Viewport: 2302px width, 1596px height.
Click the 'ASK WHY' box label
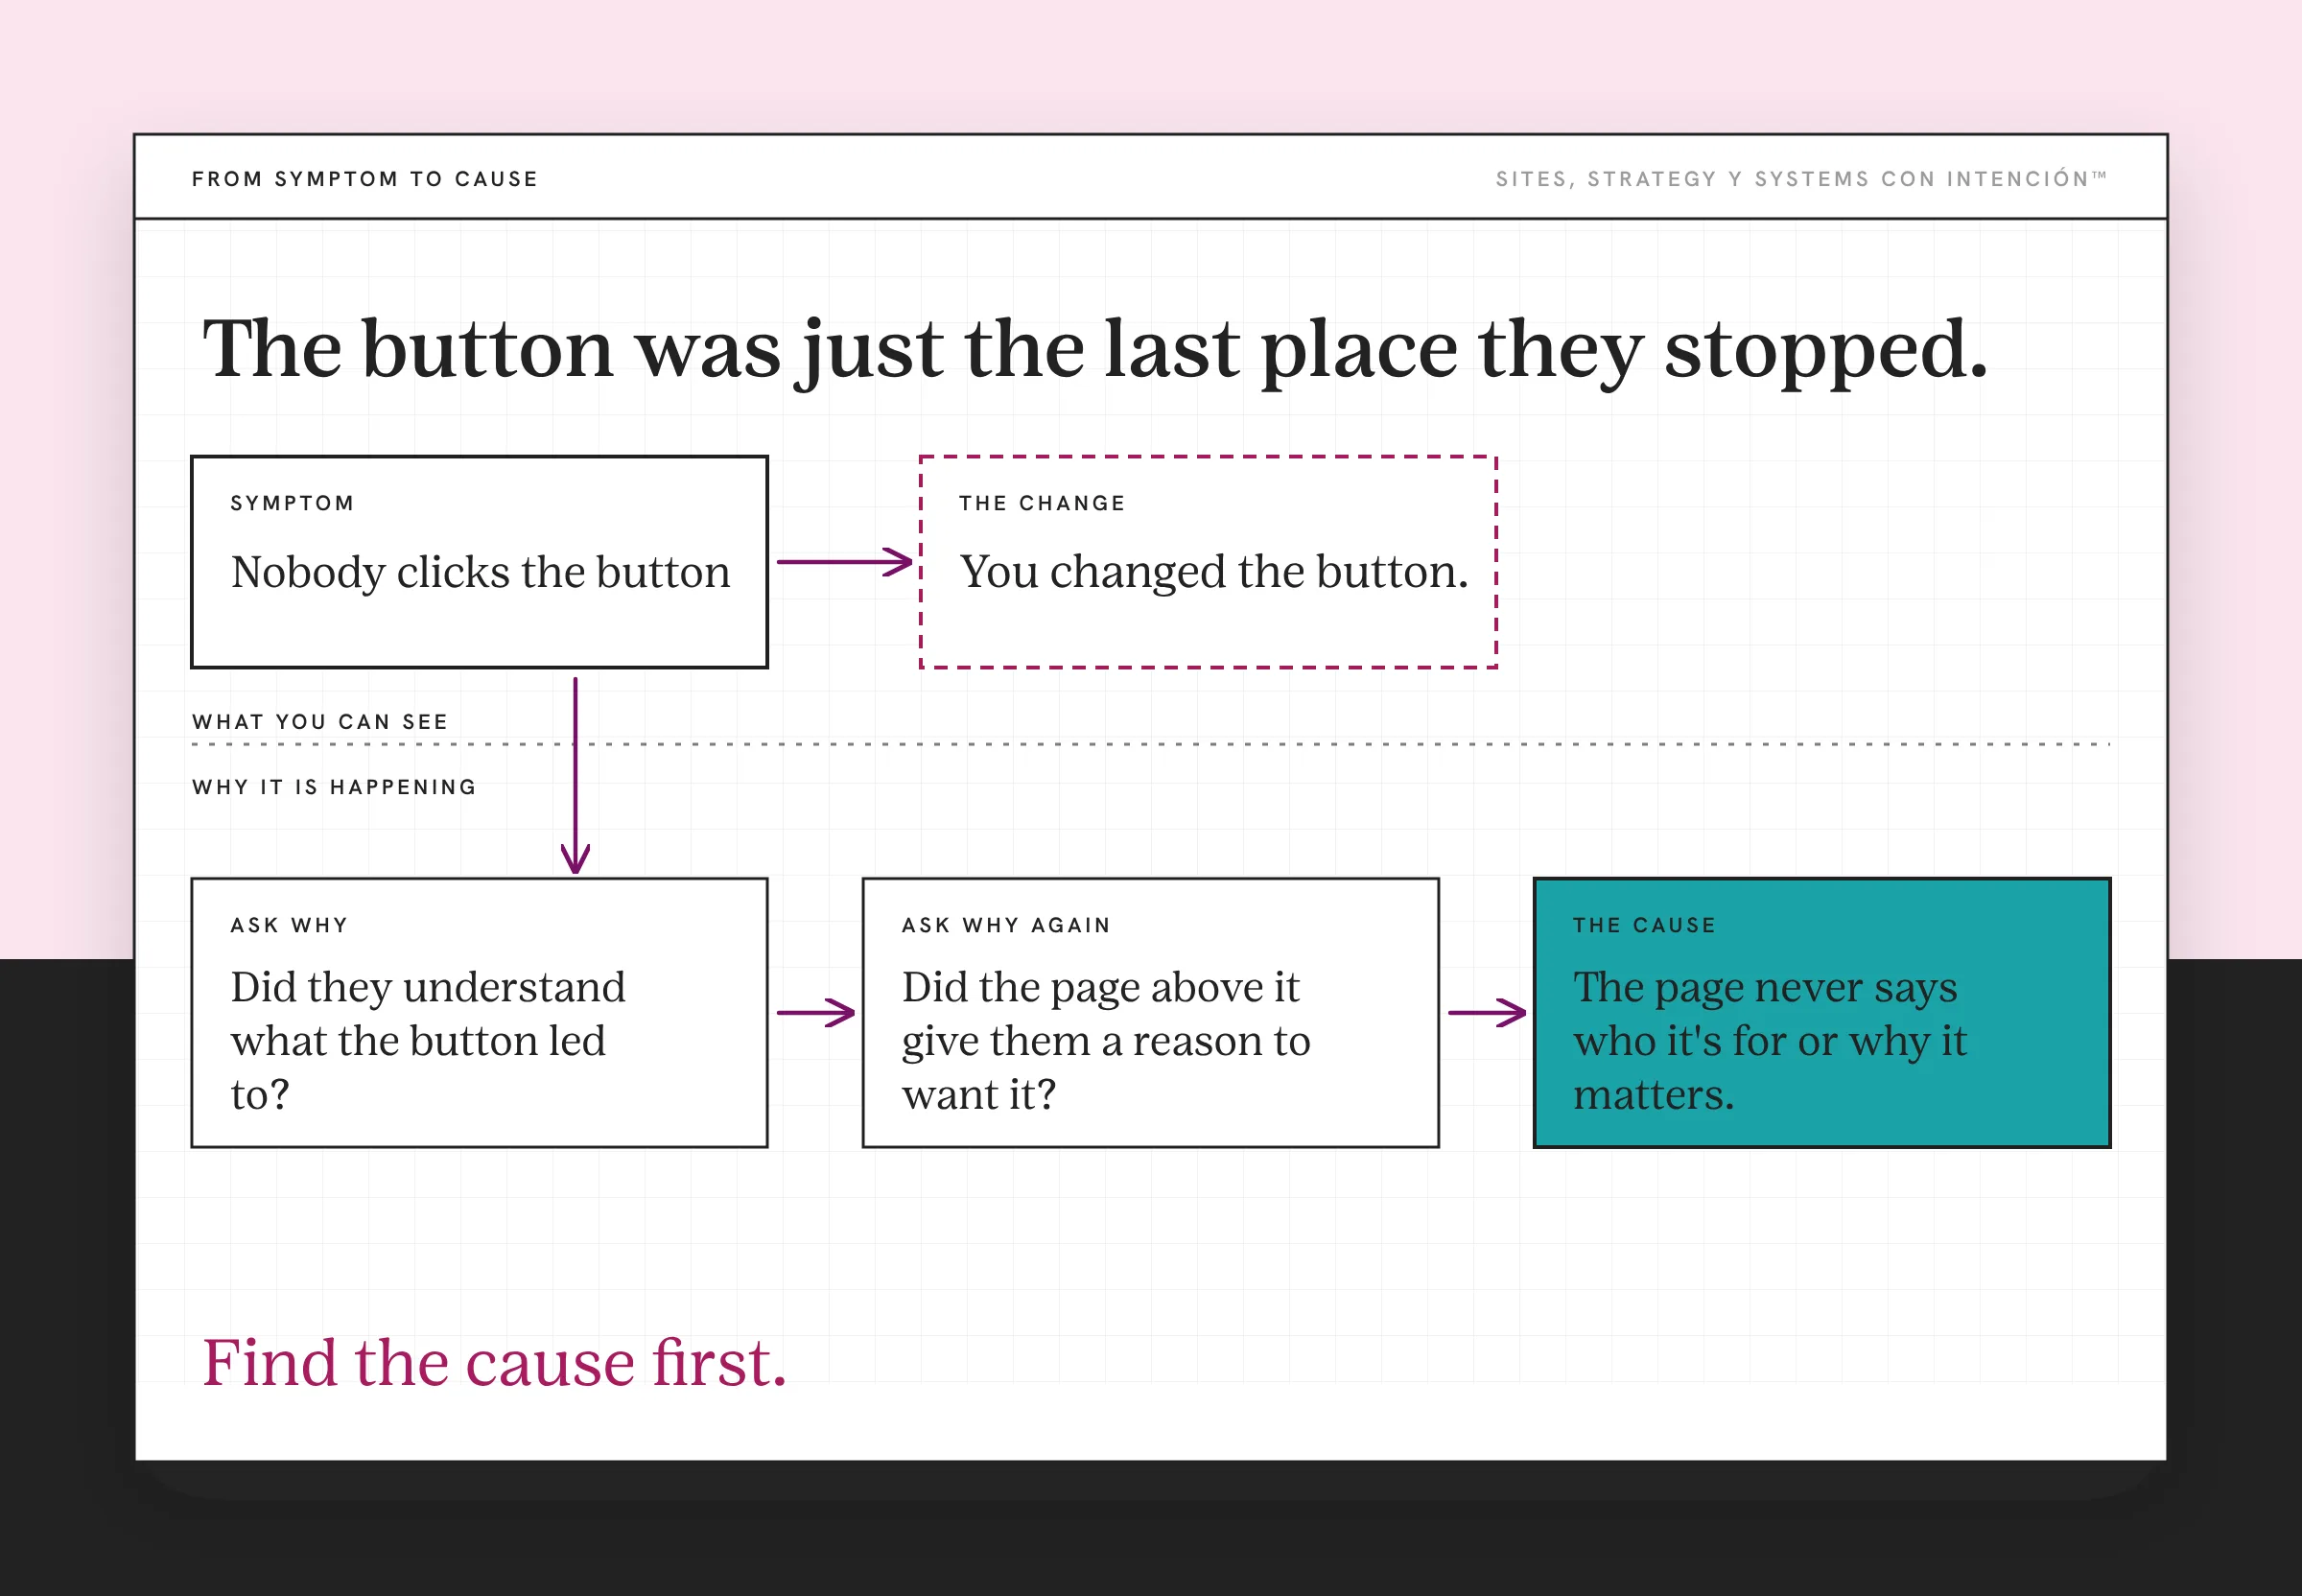pyautogui.click(x=289, y=925)
